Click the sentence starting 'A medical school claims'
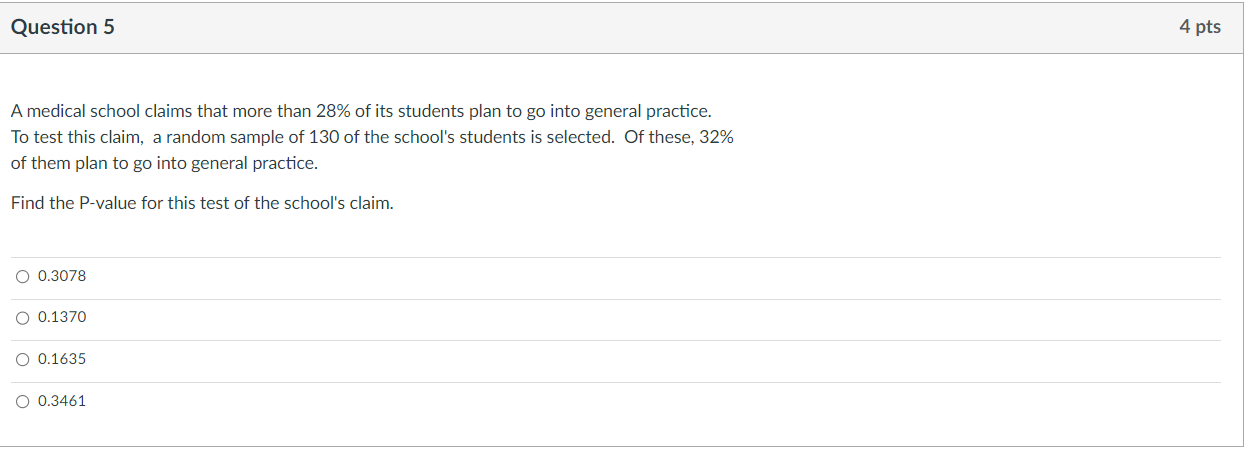1249x458 pixels. (361, 110)
